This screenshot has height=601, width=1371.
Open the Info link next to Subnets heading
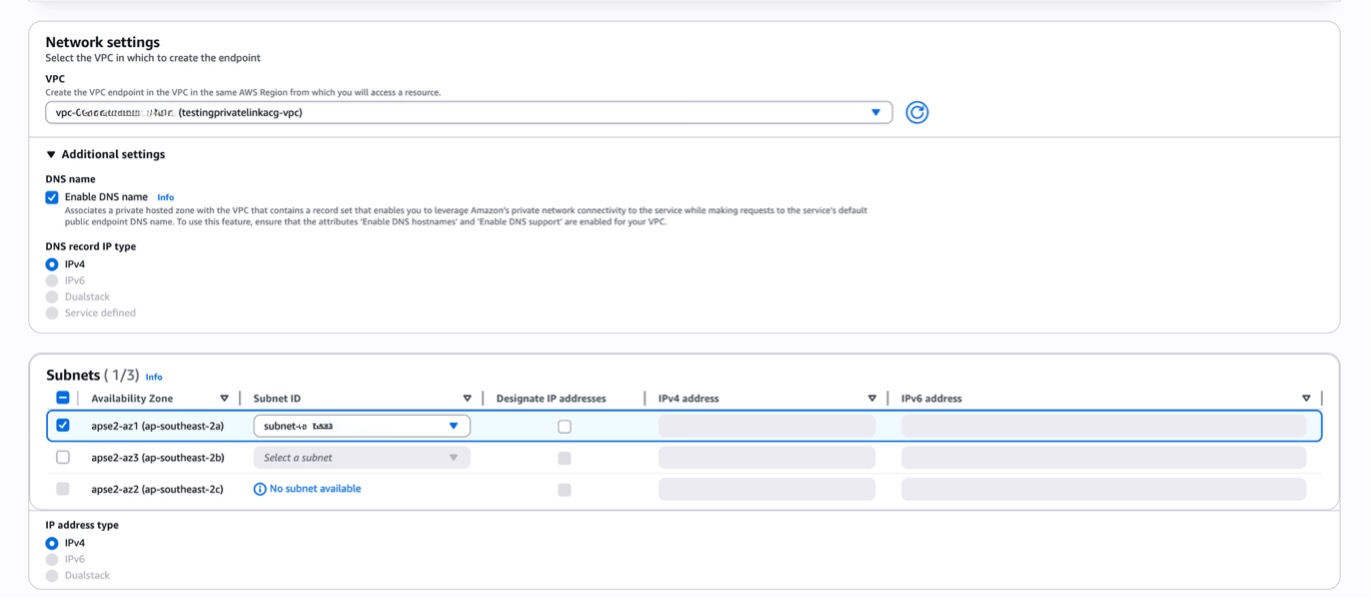pos(154,377)
